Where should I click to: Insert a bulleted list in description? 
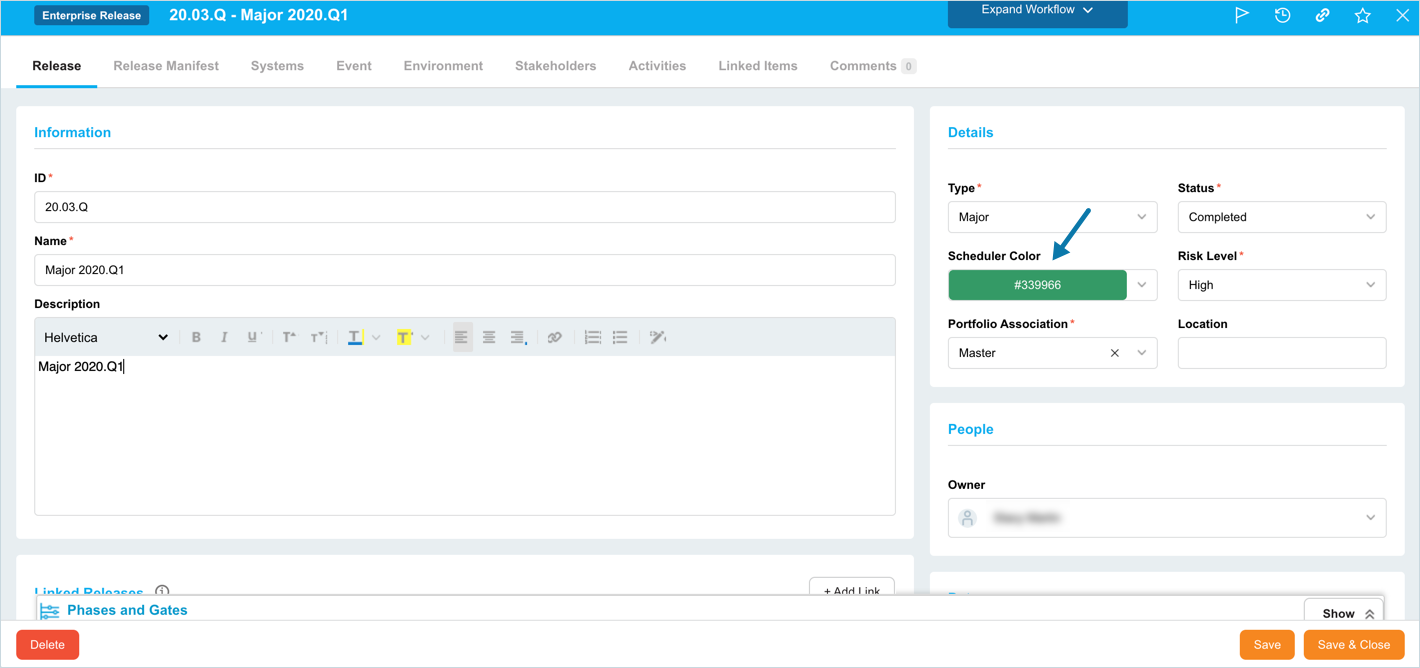click(x=620, y=338)
